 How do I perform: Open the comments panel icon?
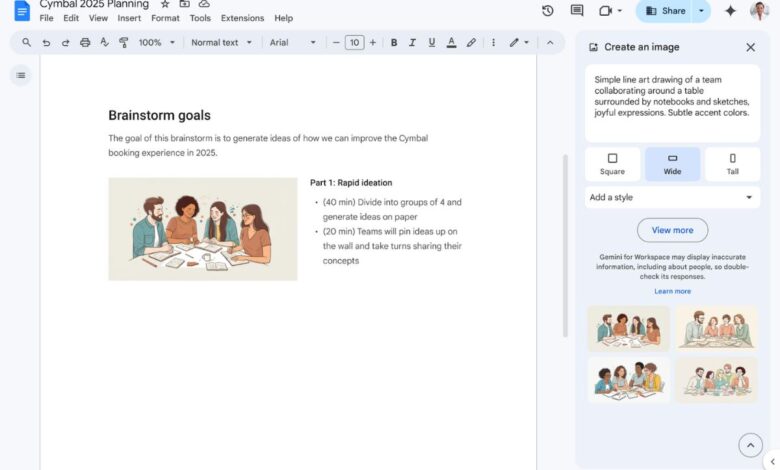[x=577, y=10]
